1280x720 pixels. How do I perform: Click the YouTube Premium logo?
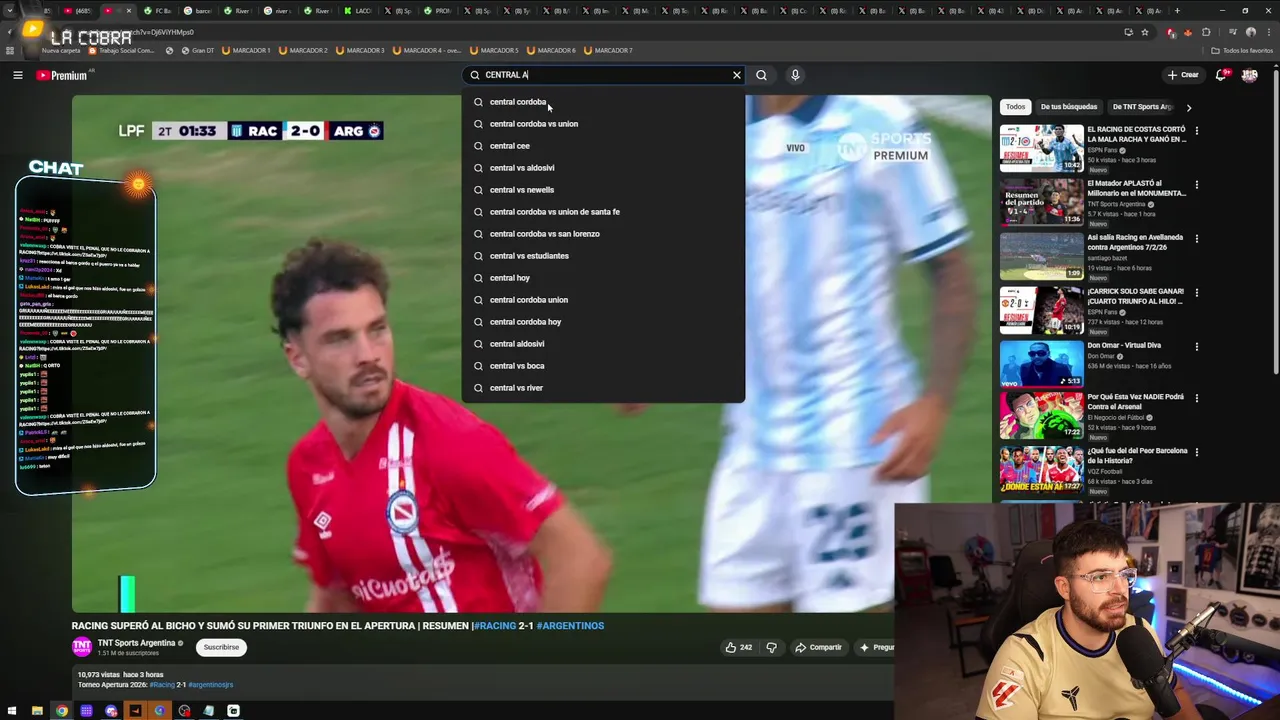click(x=62, y=75)
